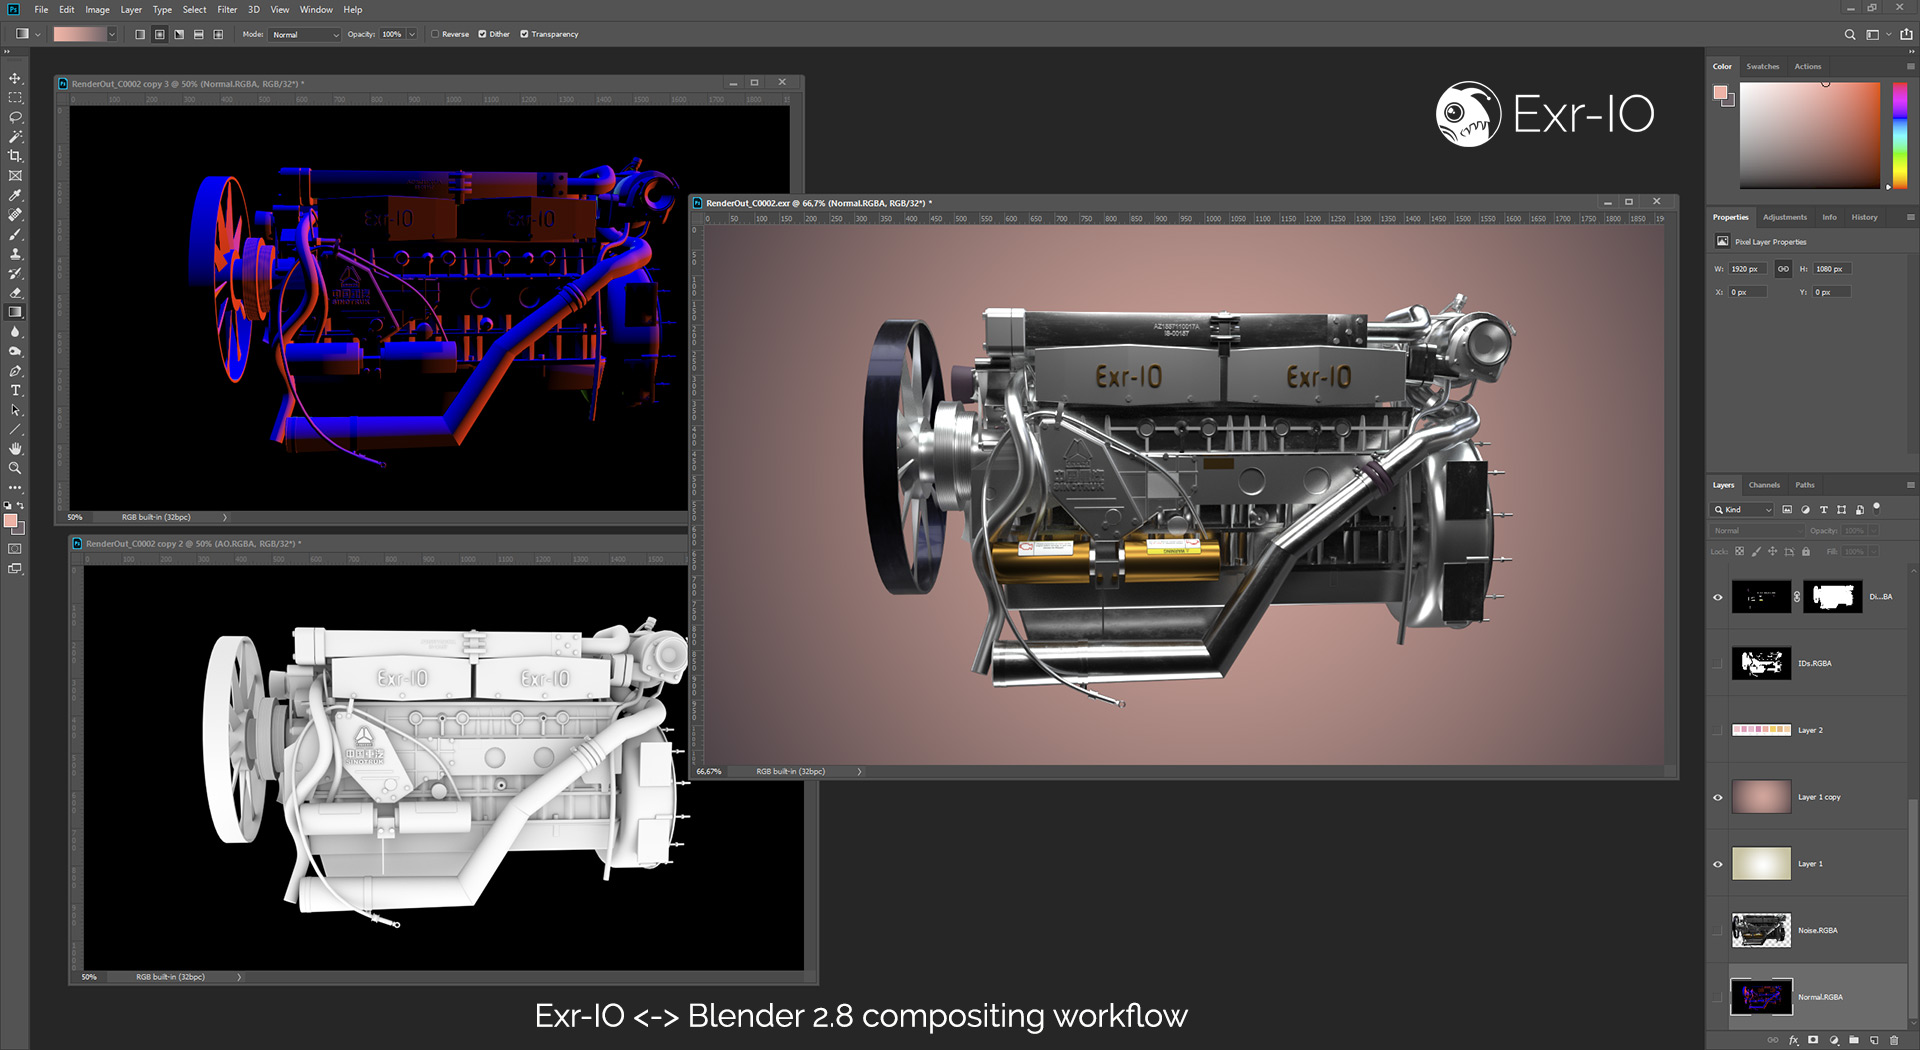This screenshot has height=1050, width=1920.
Task: Toggle the Transparency checkbox
Action: [x=524, y=34]
